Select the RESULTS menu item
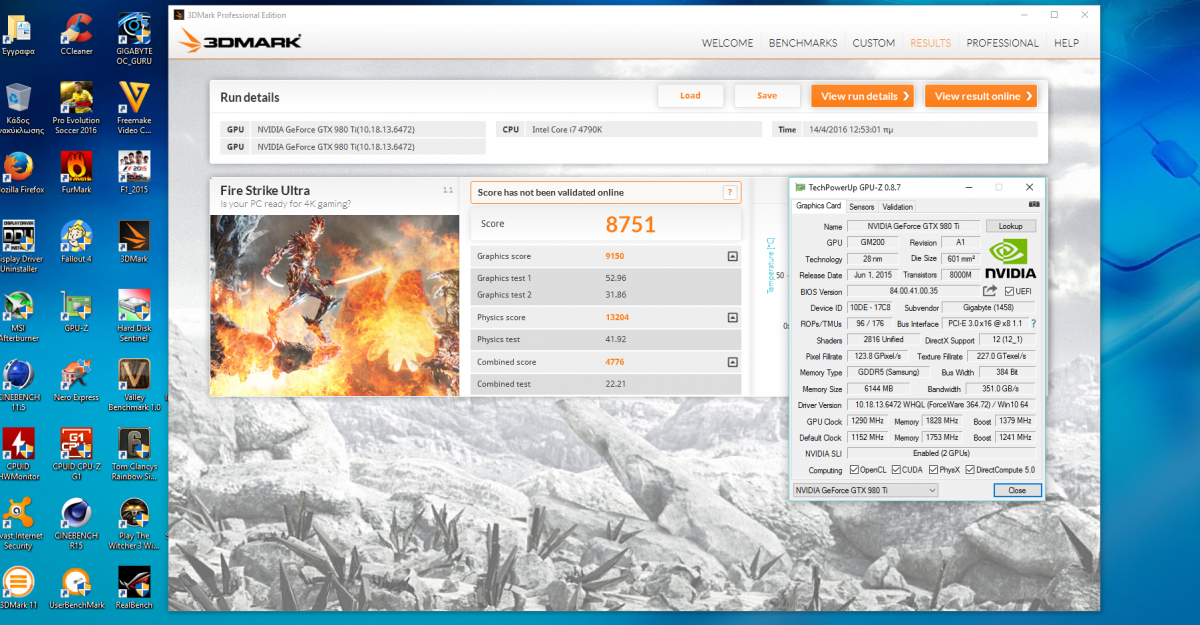The image size is (1200, 625). coord(930,43)
